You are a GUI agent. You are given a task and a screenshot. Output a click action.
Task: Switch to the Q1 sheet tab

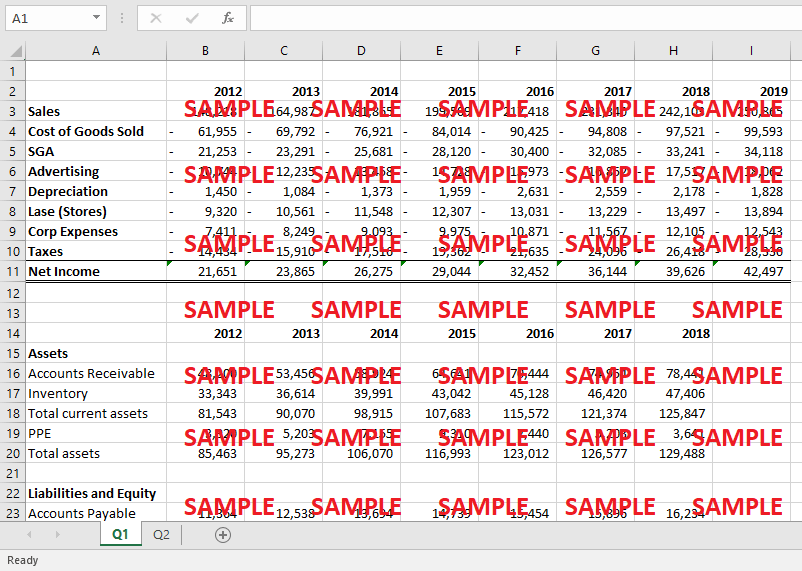click(x=121, y=535)
